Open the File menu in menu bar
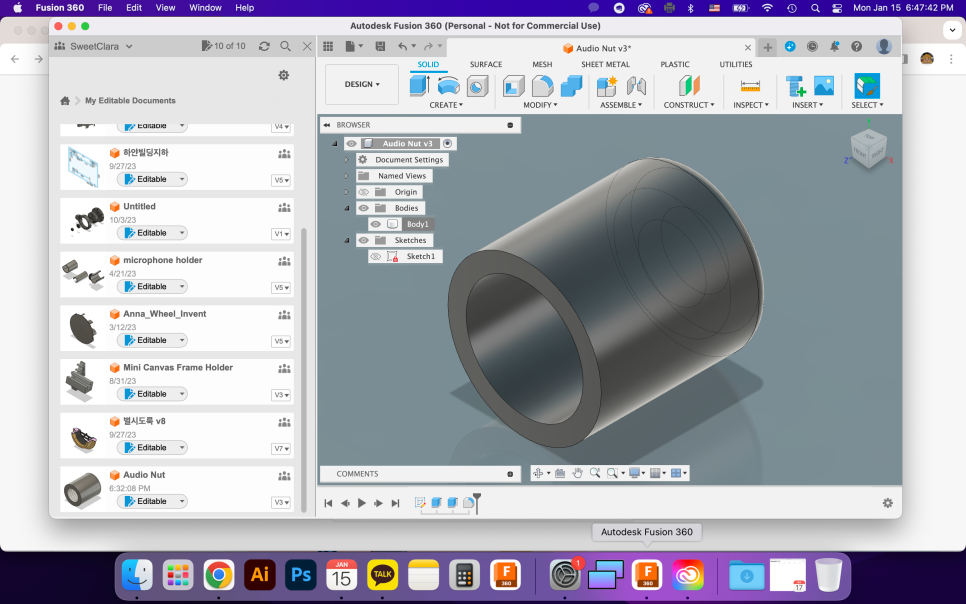966x604 pixels. (x=105, y=7)
